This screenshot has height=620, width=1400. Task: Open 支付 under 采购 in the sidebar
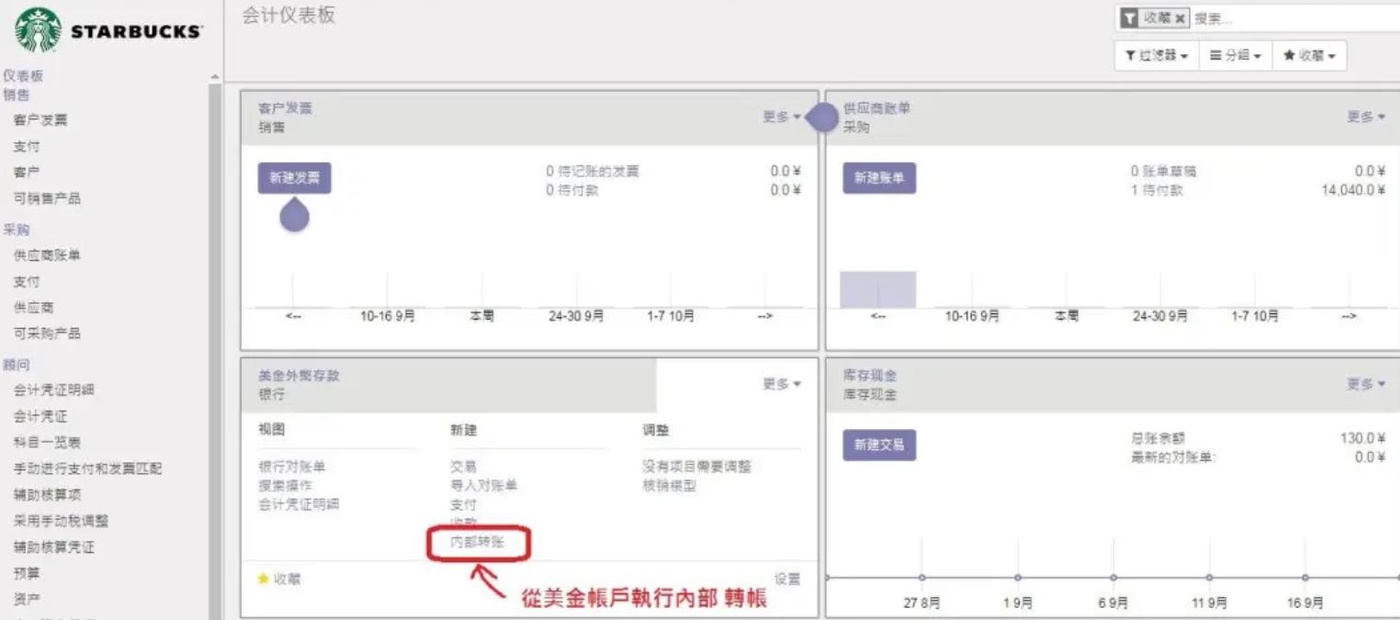pos(27,281)
